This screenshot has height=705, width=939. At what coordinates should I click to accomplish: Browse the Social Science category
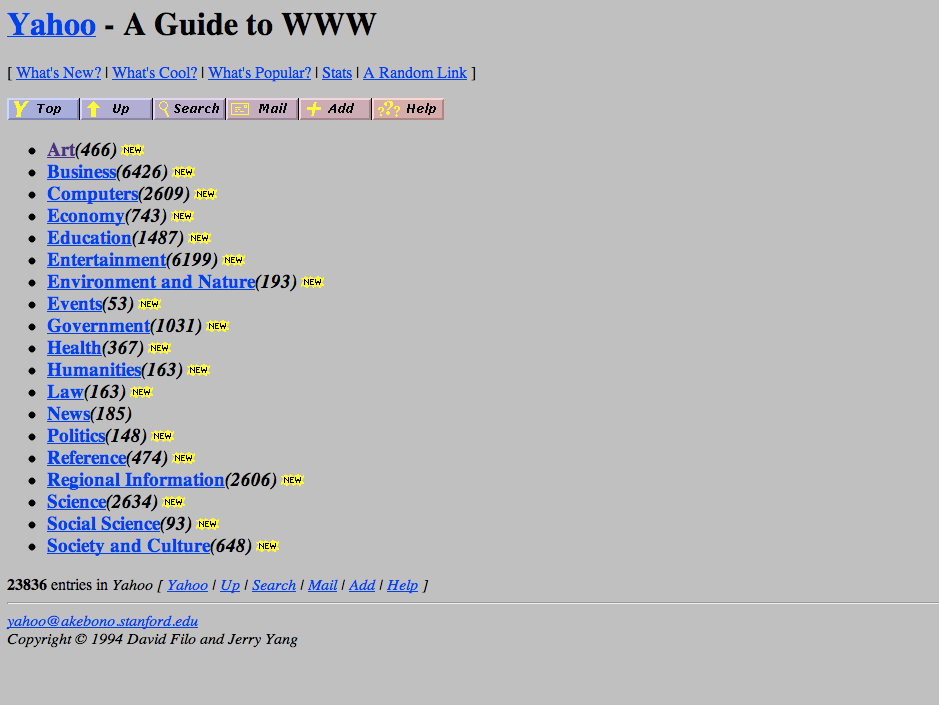click(104, 524)
